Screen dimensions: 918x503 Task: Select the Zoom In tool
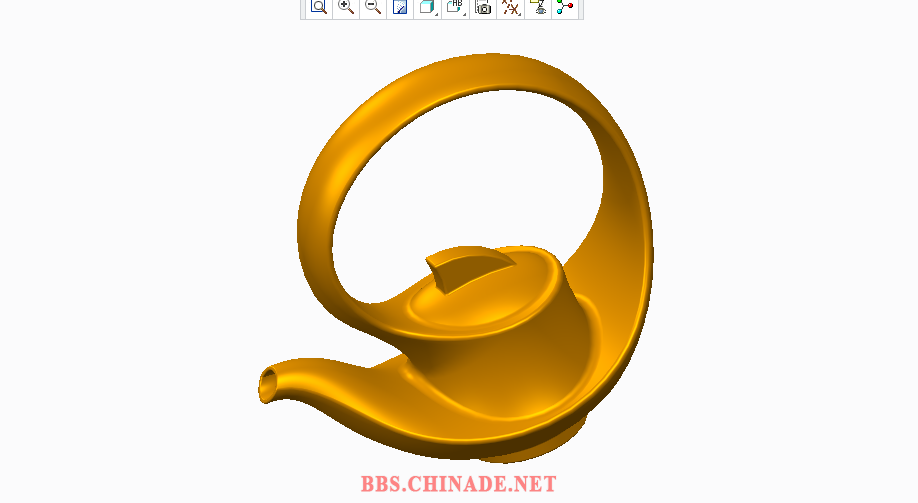346,7
